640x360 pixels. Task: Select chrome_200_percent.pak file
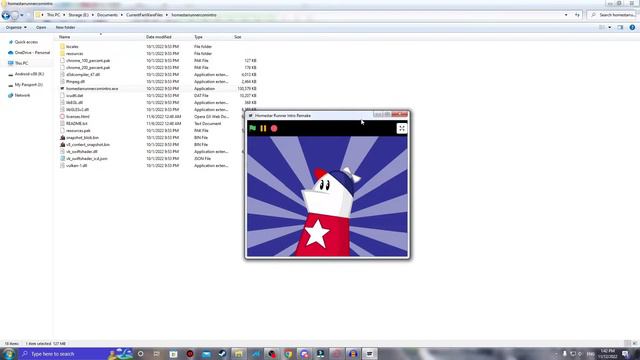coord(88,67)
